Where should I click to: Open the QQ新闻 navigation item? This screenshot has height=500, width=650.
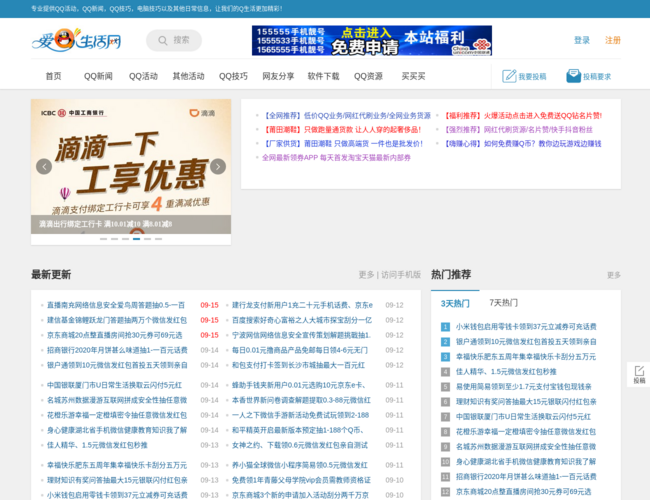pyautogui.click(x=98, y=76)
